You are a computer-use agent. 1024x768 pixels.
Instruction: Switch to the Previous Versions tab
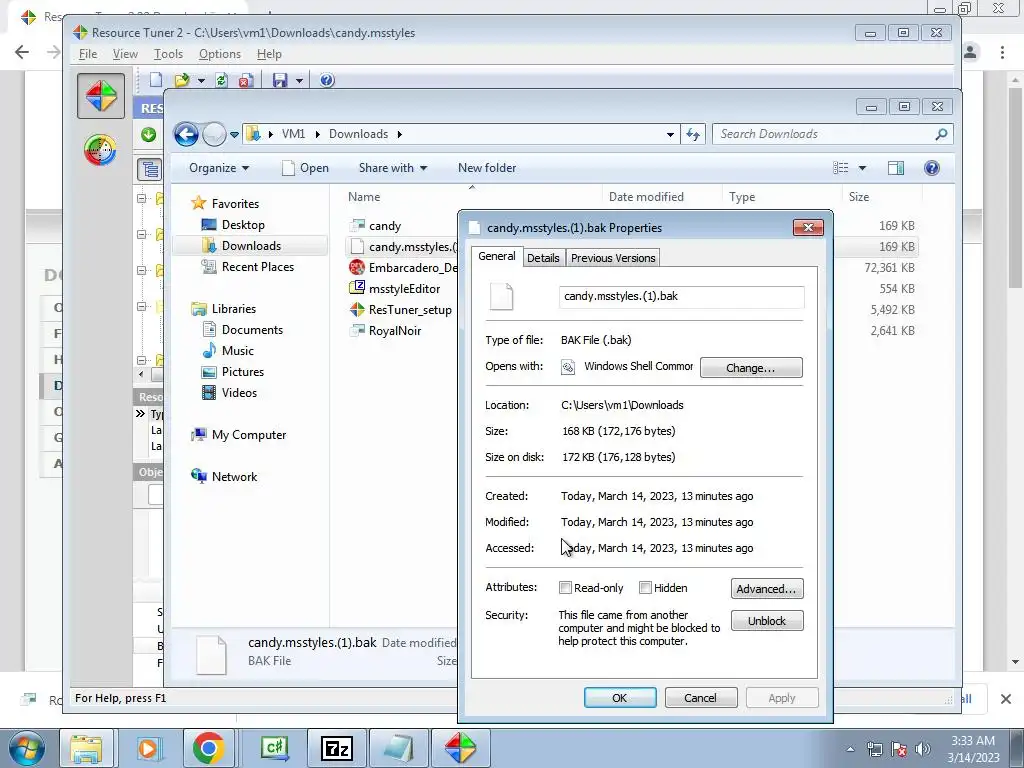pos(613,258)
